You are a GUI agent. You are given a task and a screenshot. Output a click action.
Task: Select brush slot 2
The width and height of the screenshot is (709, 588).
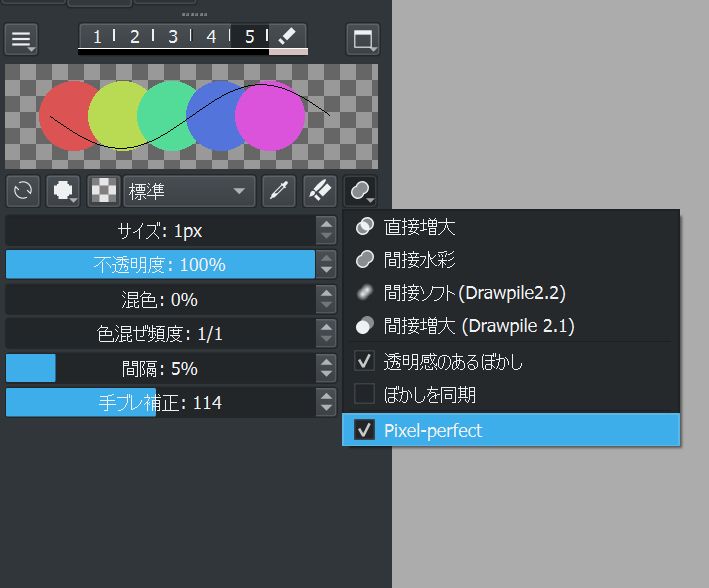134,37
